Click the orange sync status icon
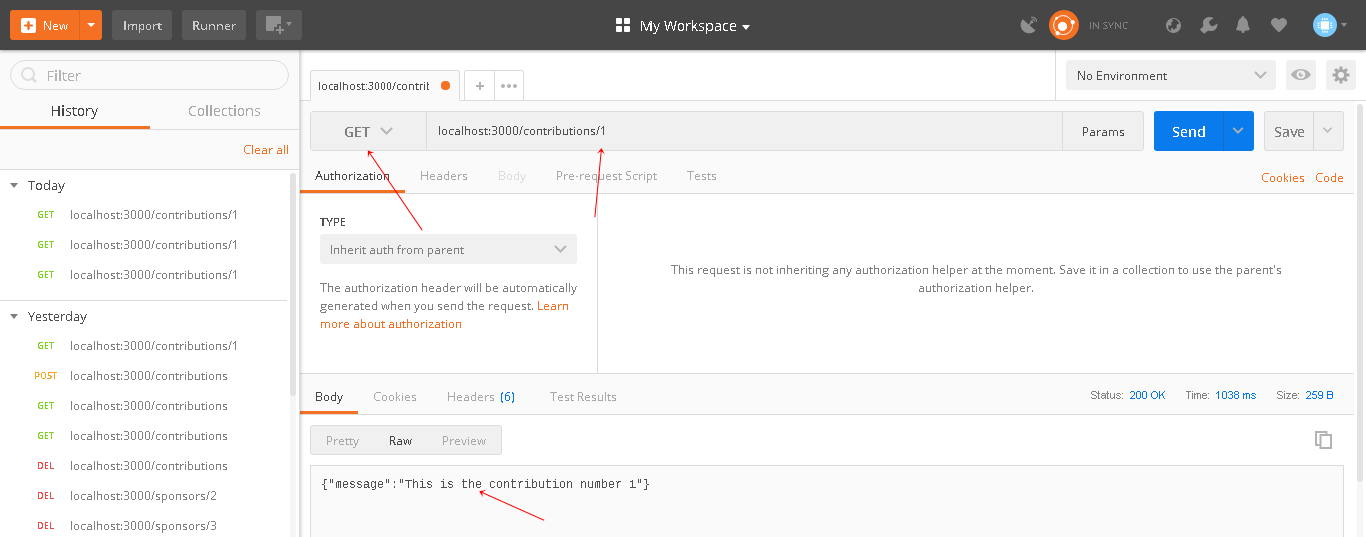Screen dimensions: 1366x537 pos(1064,25)
